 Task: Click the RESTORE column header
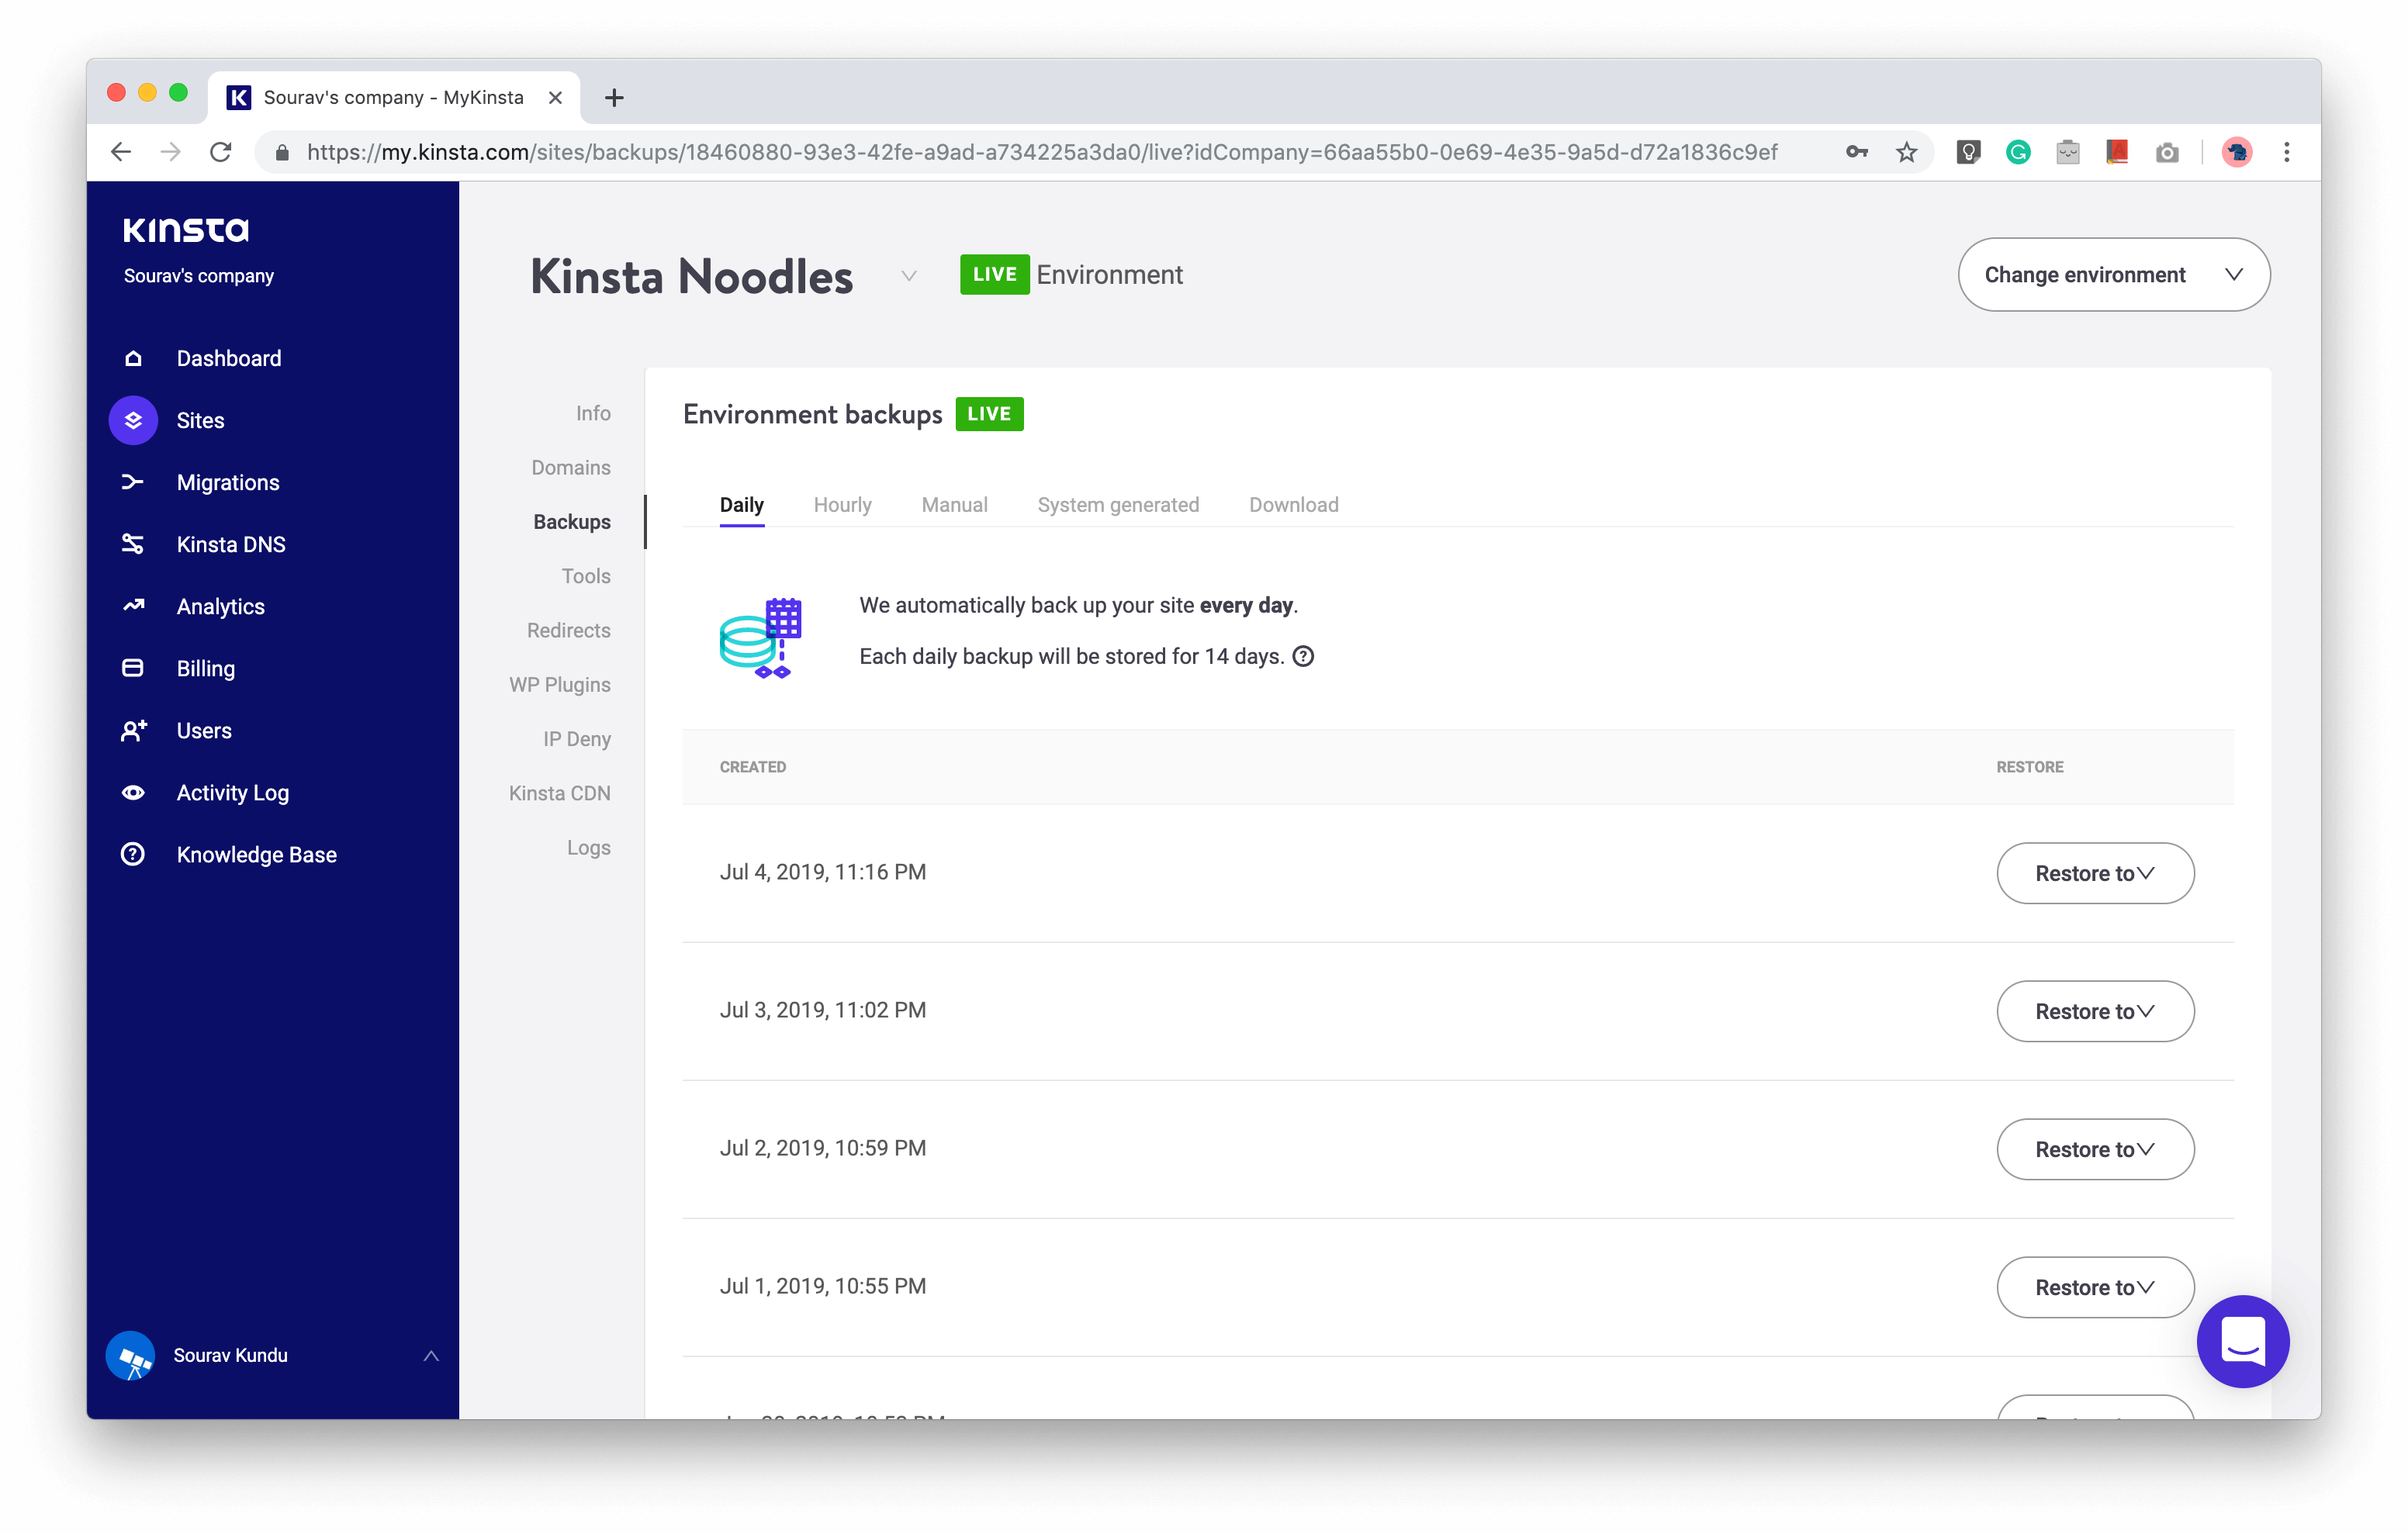pyautogui.click(x=2029, y=767)
